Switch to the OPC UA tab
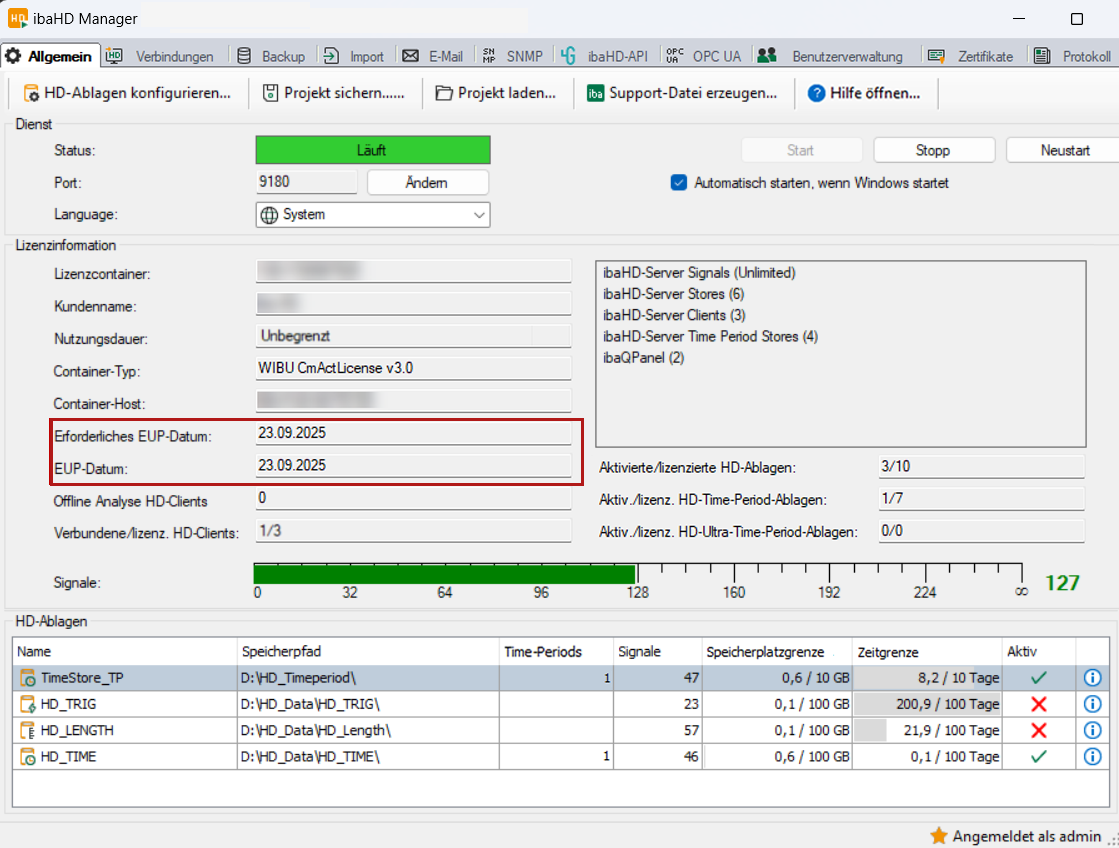Screen dimensions: 1119x848 pyautogui.click(x=707, y=57)
